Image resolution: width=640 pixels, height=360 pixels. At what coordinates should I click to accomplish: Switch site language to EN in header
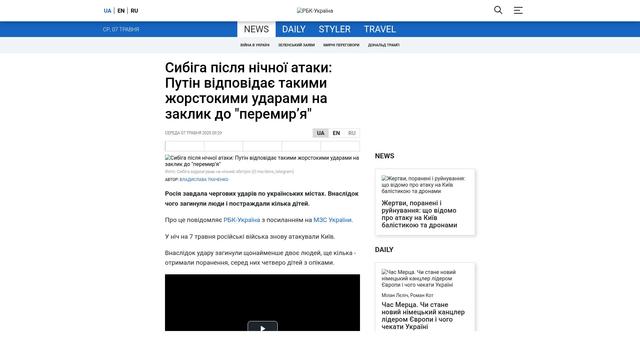point(121,11)
